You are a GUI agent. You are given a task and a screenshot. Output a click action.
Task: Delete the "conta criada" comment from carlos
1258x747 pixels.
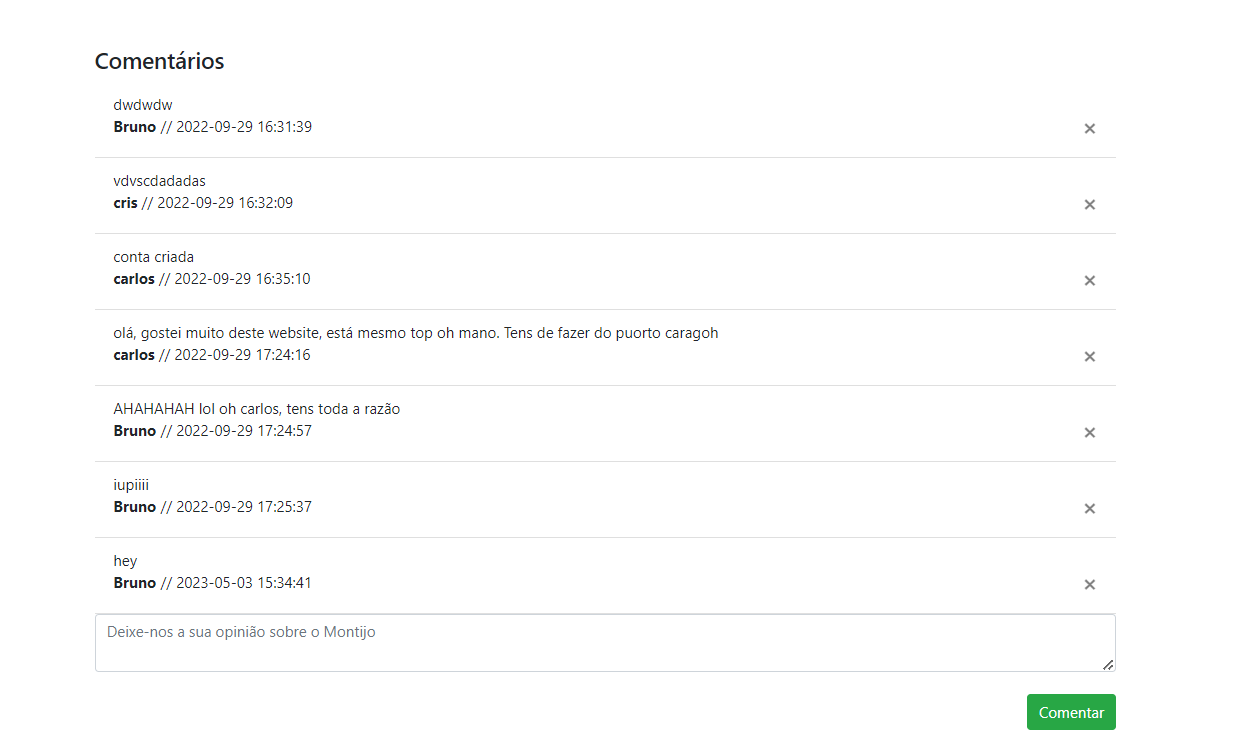(1089, 280)
